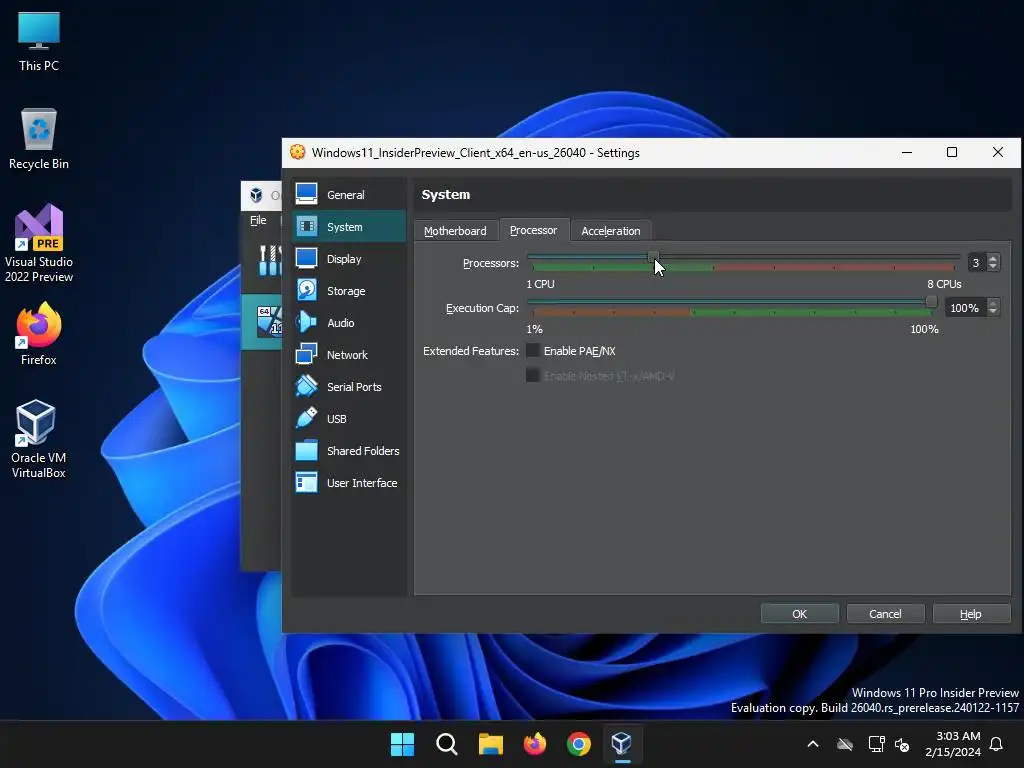The height and width of the screenshot is (768, 1024).
Task: Open the Windows Start menu
Action: coord(402,744)
